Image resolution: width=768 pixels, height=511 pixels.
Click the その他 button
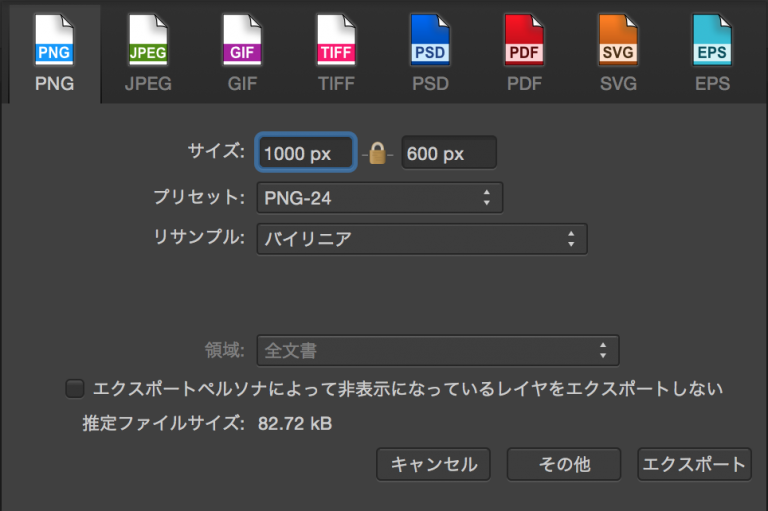point(564,464)
